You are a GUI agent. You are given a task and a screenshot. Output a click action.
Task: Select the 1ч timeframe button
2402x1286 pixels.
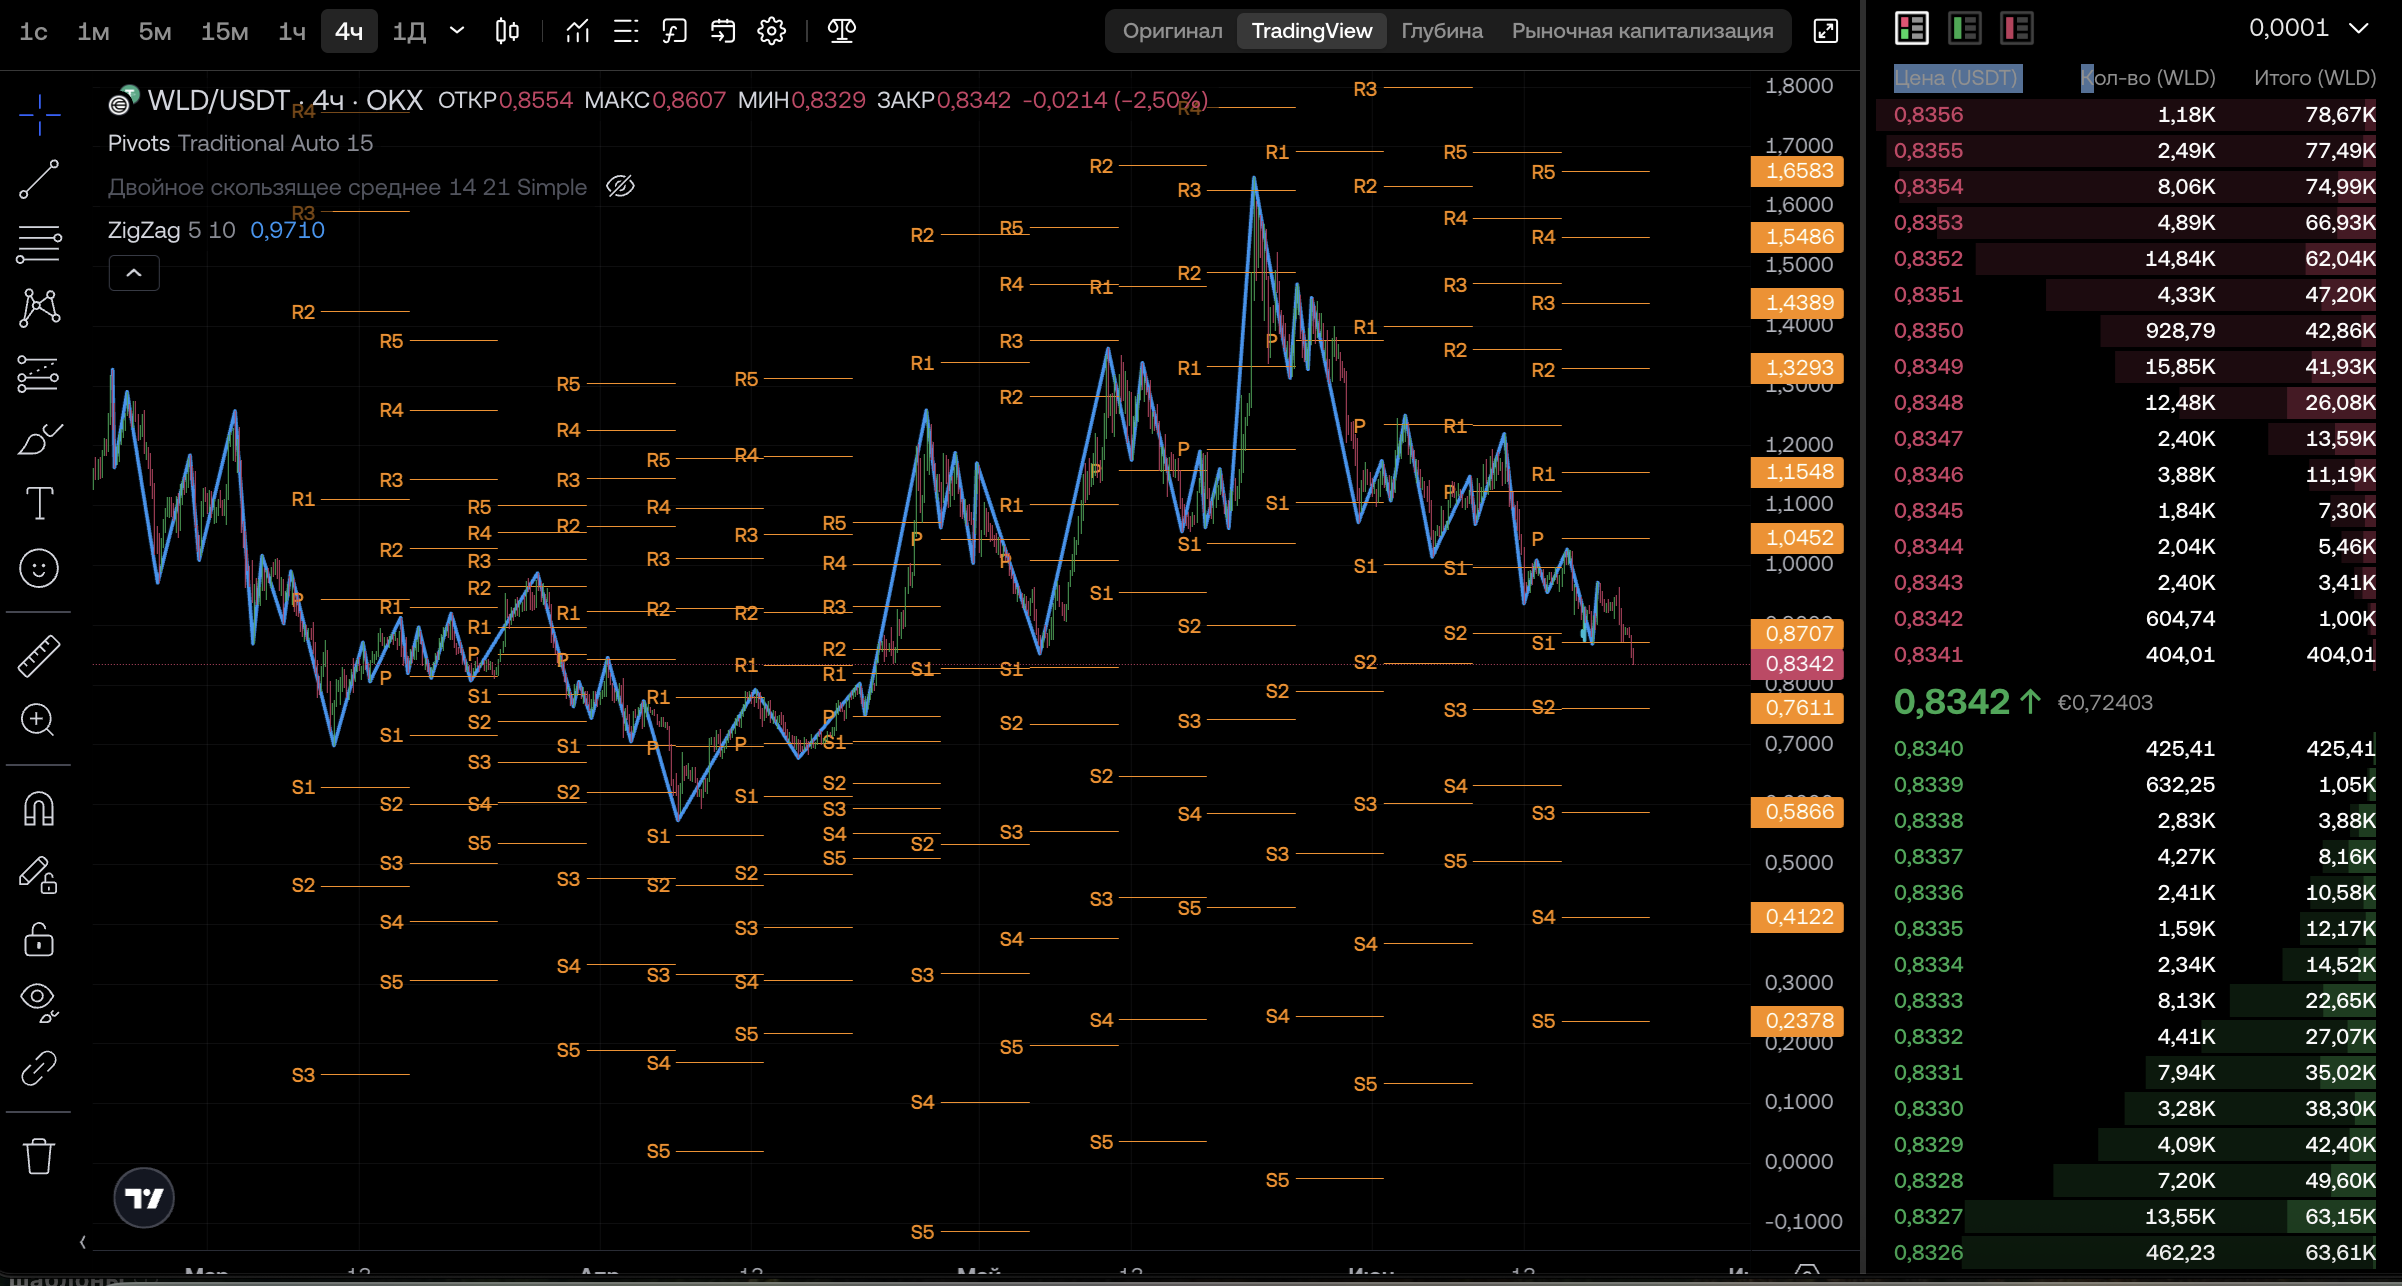[291, 31]
